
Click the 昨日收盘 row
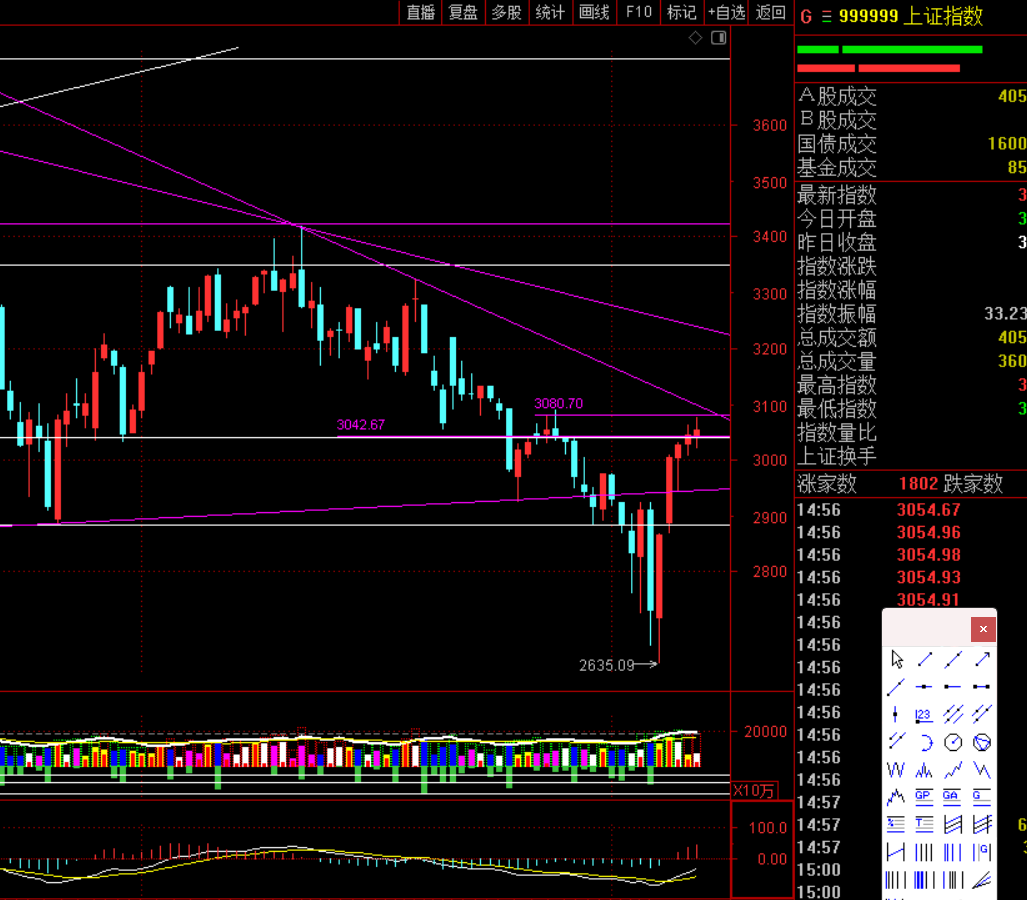[x=912, y=242]
